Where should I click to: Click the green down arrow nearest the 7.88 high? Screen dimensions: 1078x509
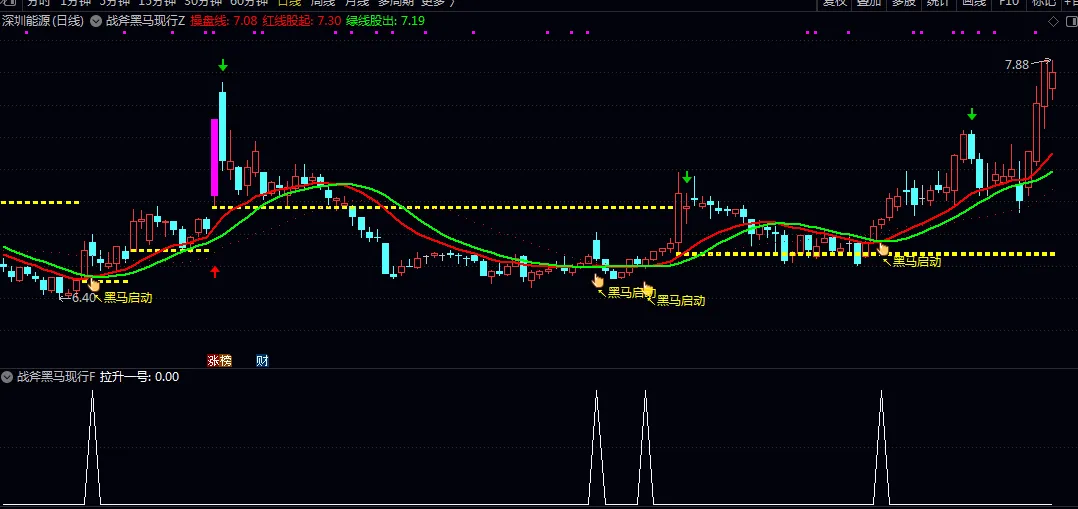[x=971, y=114]
